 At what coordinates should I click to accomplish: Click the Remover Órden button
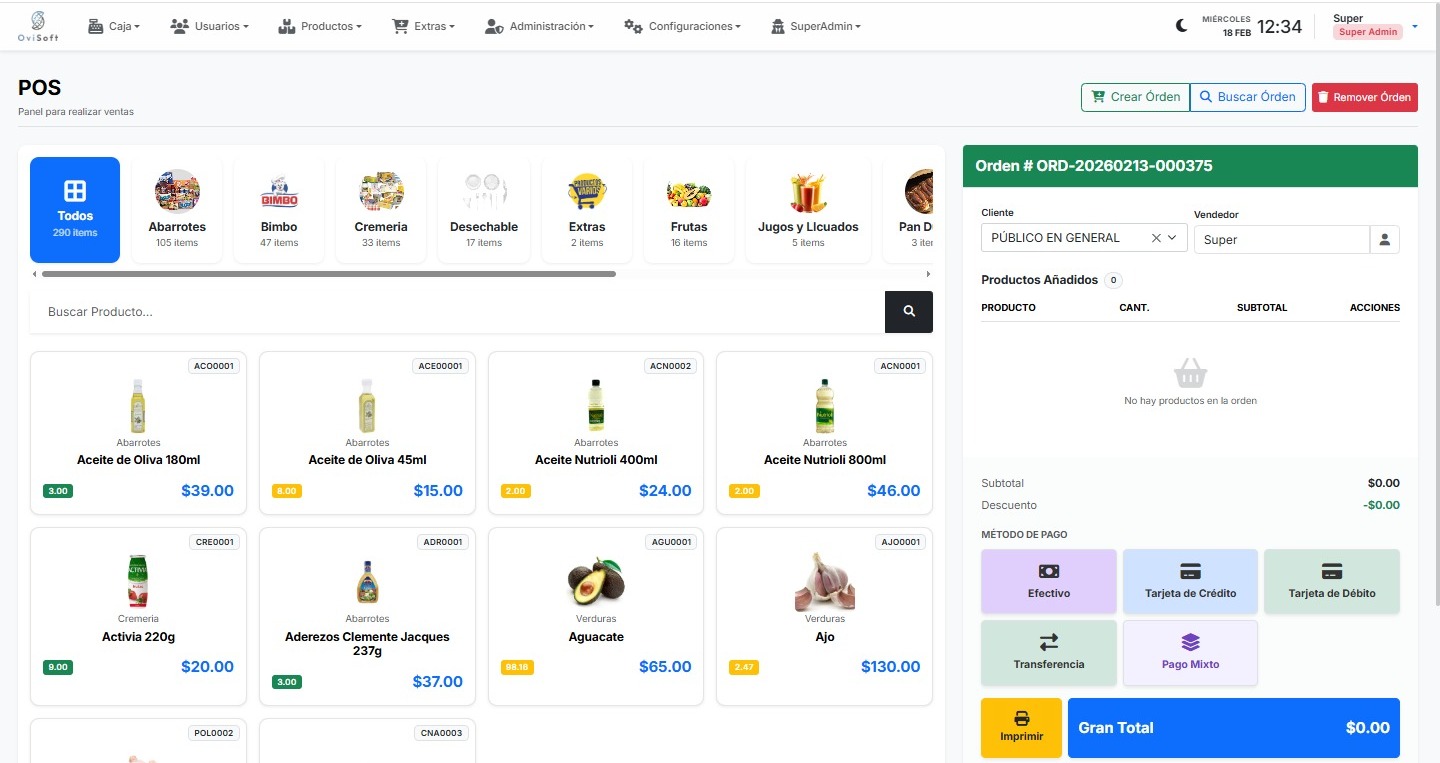click(x=1364, y=97)
